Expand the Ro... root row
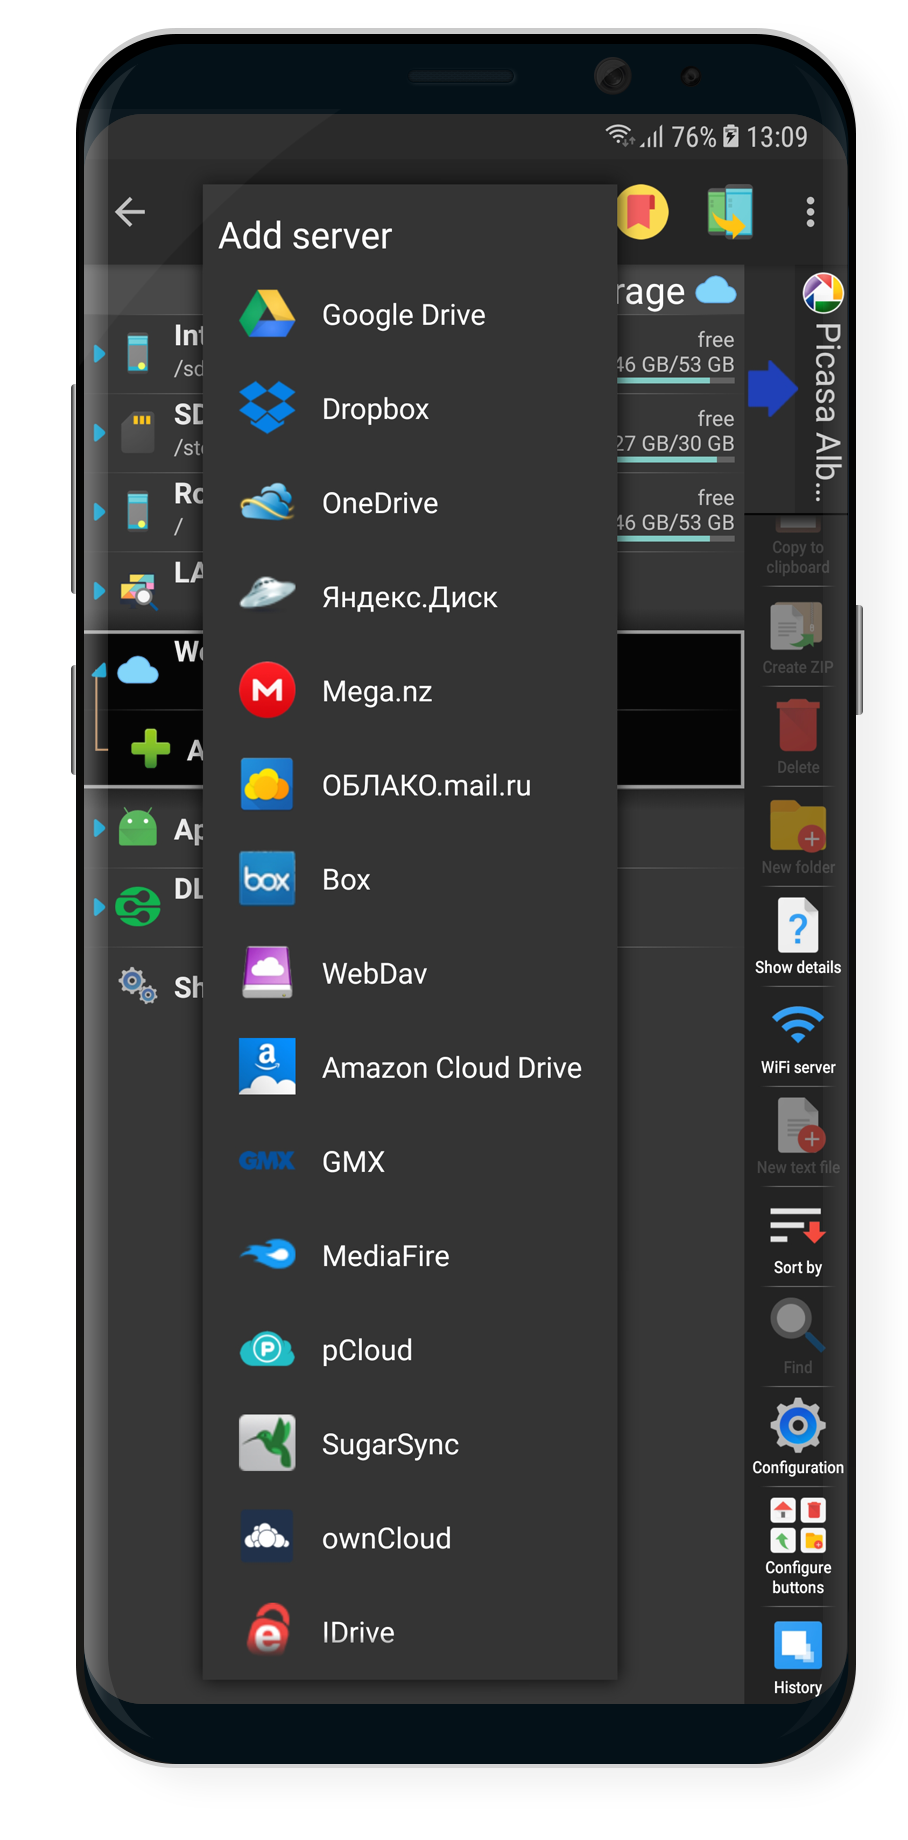This screenshot has width=908, height=1840. coord(99,511)
